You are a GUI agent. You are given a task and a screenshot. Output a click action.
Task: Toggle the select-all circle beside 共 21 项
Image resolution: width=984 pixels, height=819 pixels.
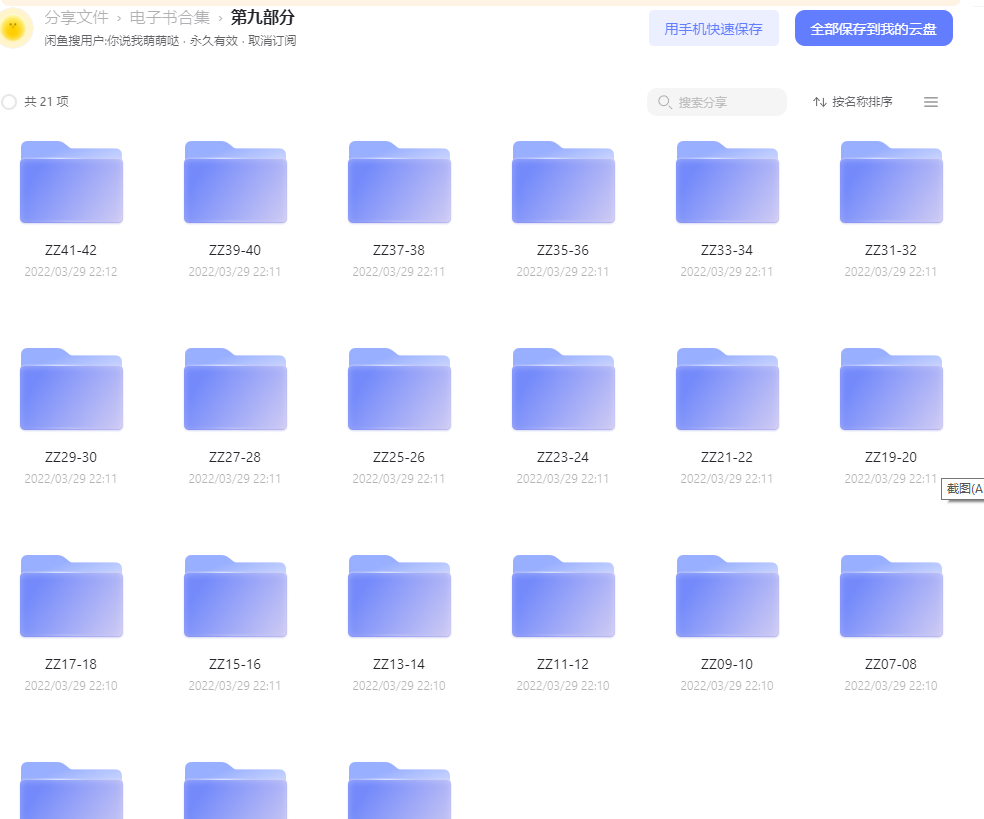point(9,102)
